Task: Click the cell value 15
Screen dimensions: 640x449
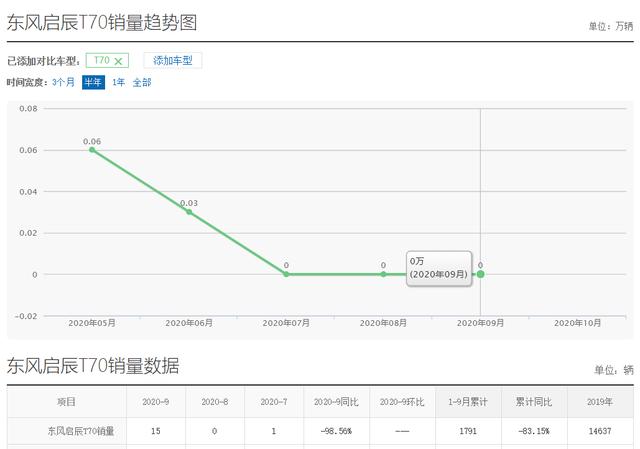Action: pos(156,431)
